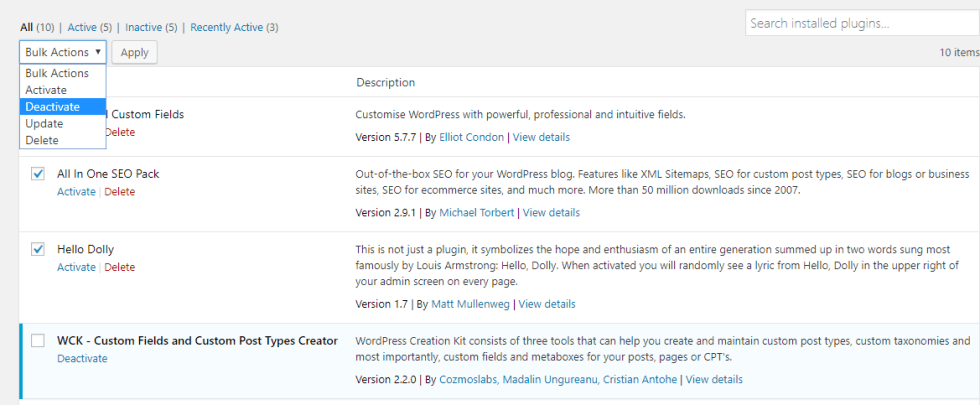Delete the Advanced Custom Fields plugin
Screen dimensions: 980x405
(x=121, y=132)
